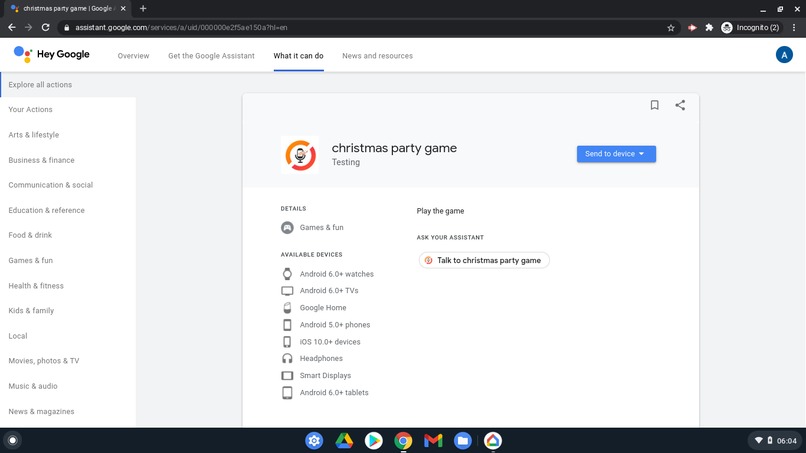Go back with the browser back arrow
806x453 pixels.
click(x=12, y=27)
